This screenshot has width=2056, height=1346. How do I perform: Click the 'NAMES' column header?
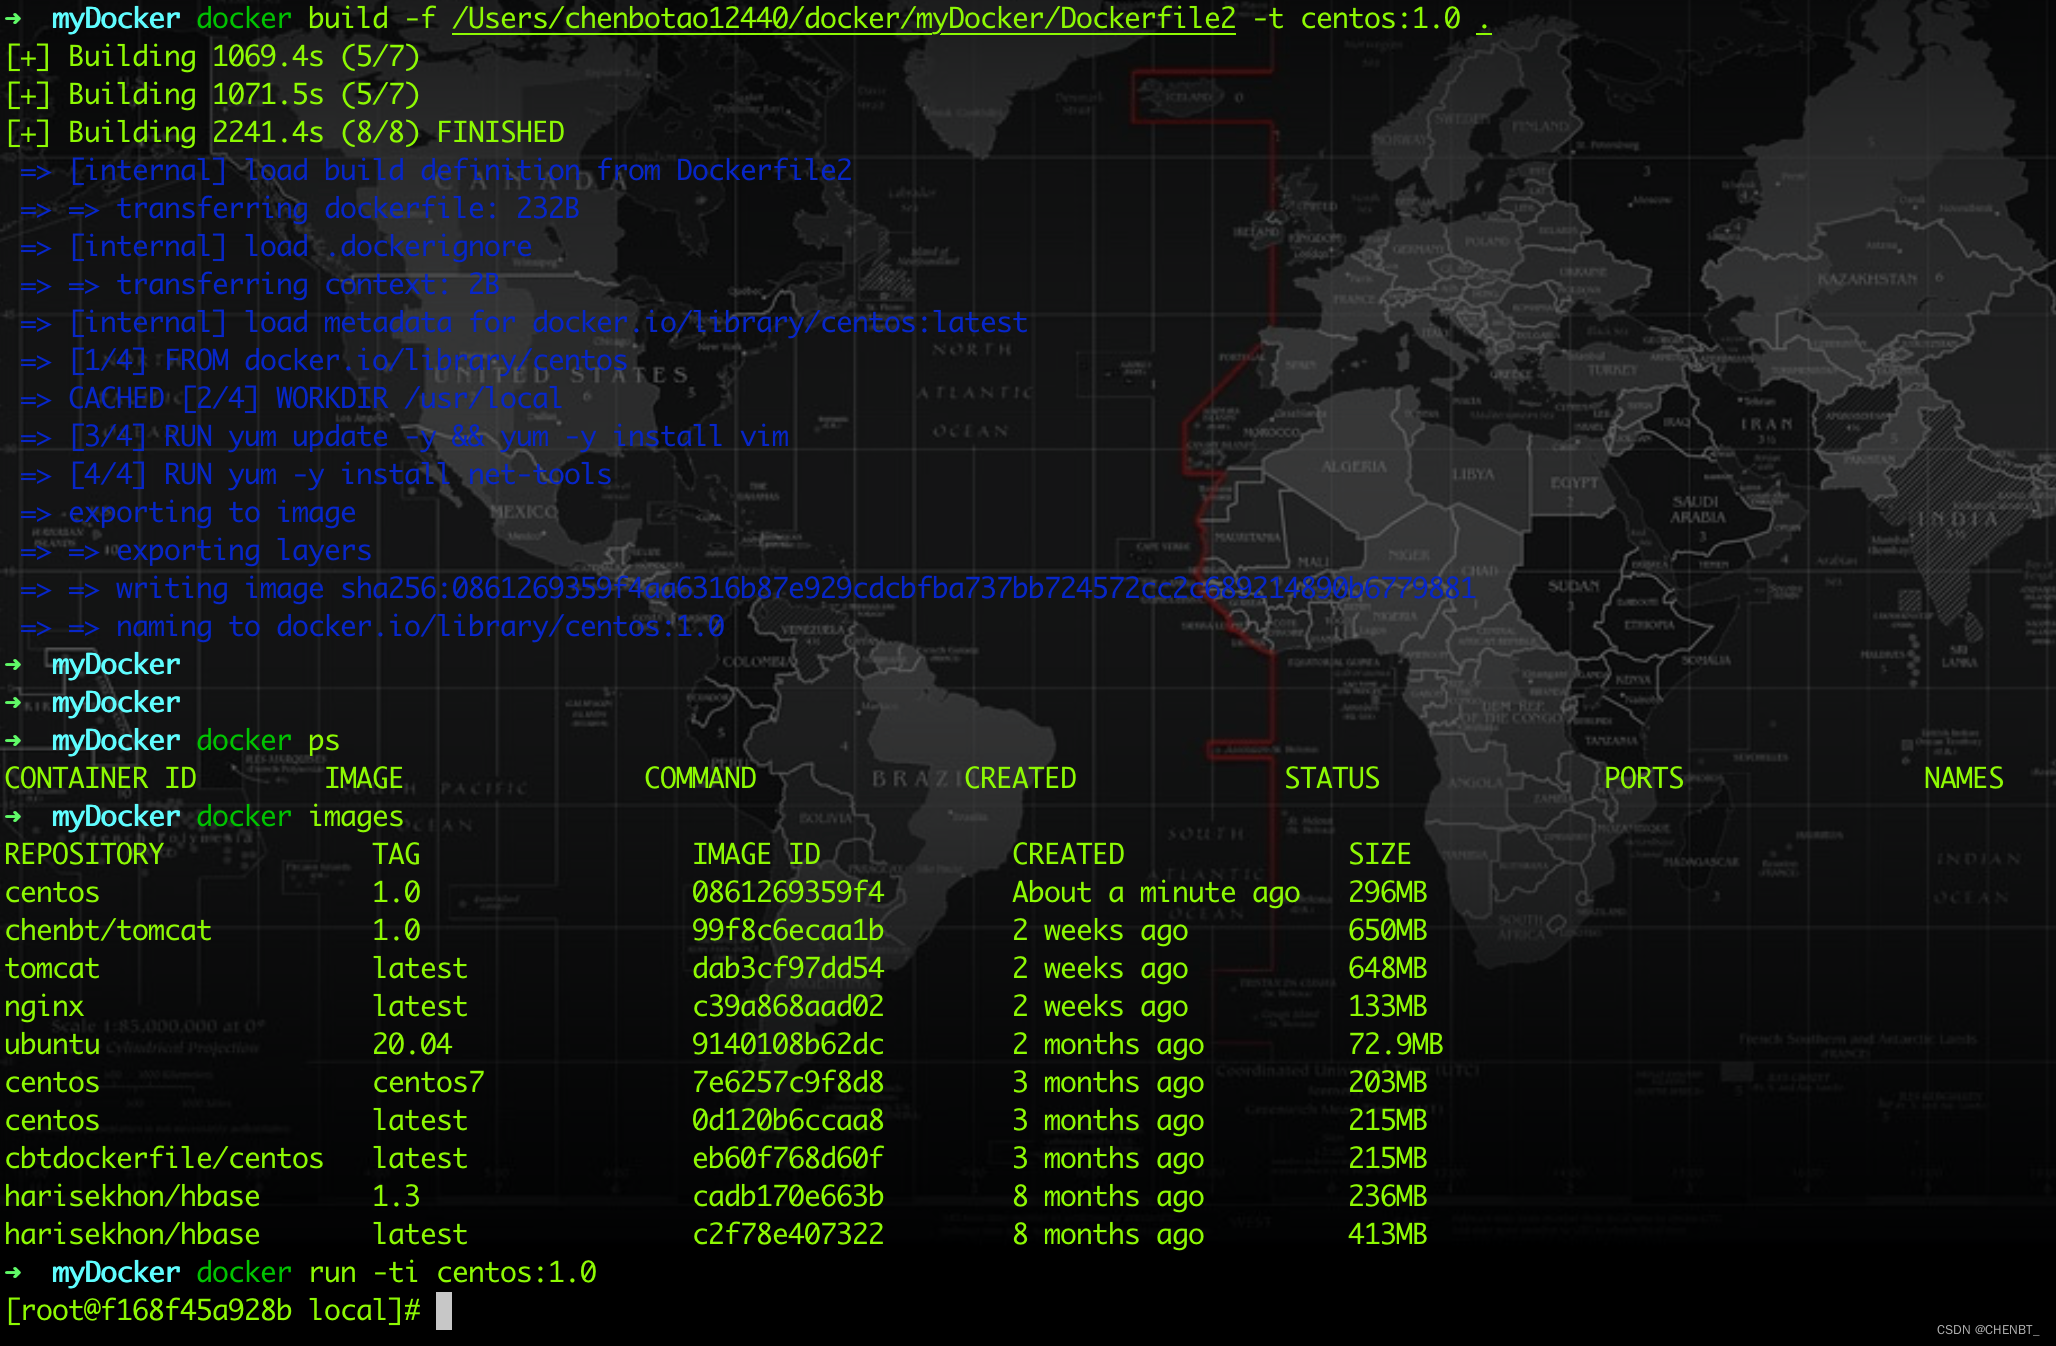pos(1964,778)
